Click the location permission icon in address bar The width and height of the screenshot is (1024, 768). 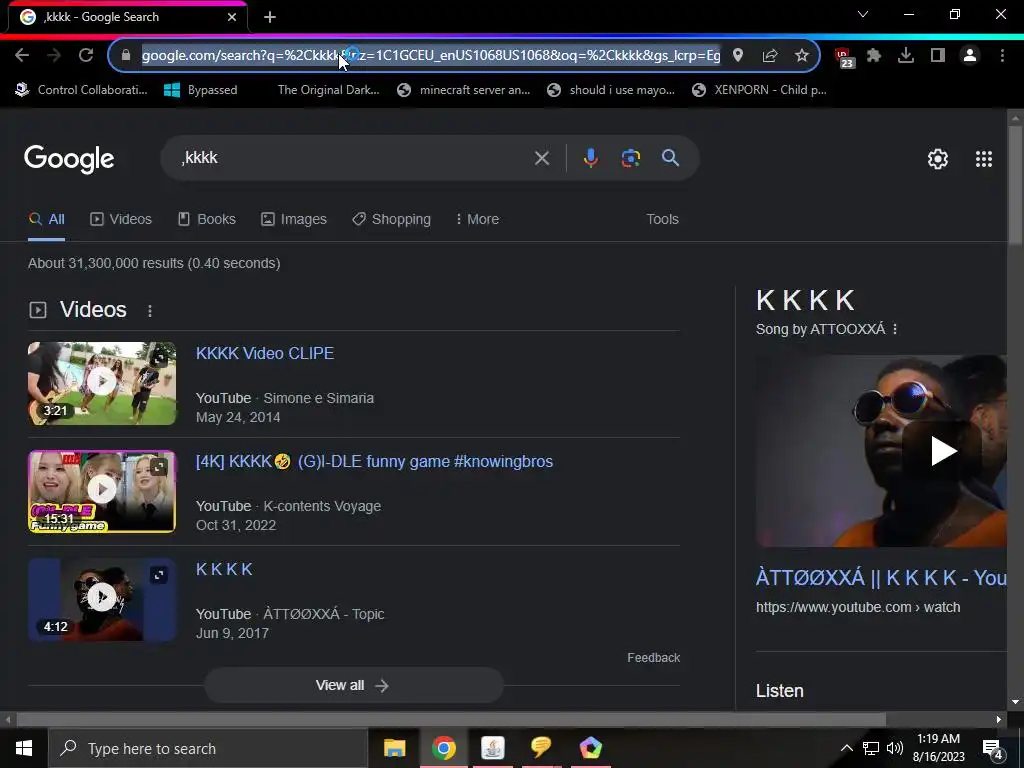[x=738, y=56]
